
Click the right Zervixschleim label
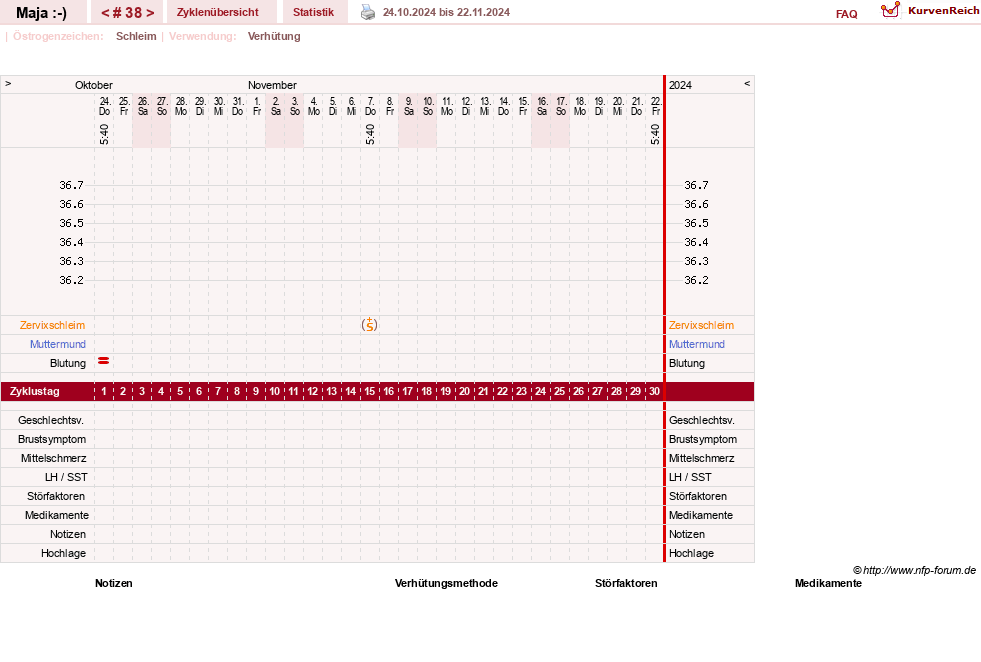701,325
